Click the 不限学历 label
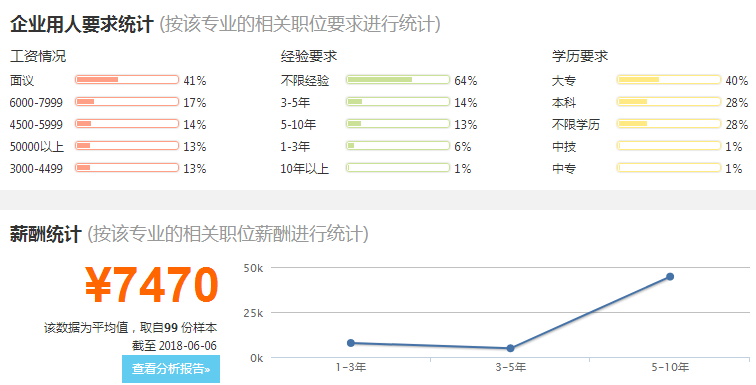This screenshot has height=385, width=756. [576, 125]
